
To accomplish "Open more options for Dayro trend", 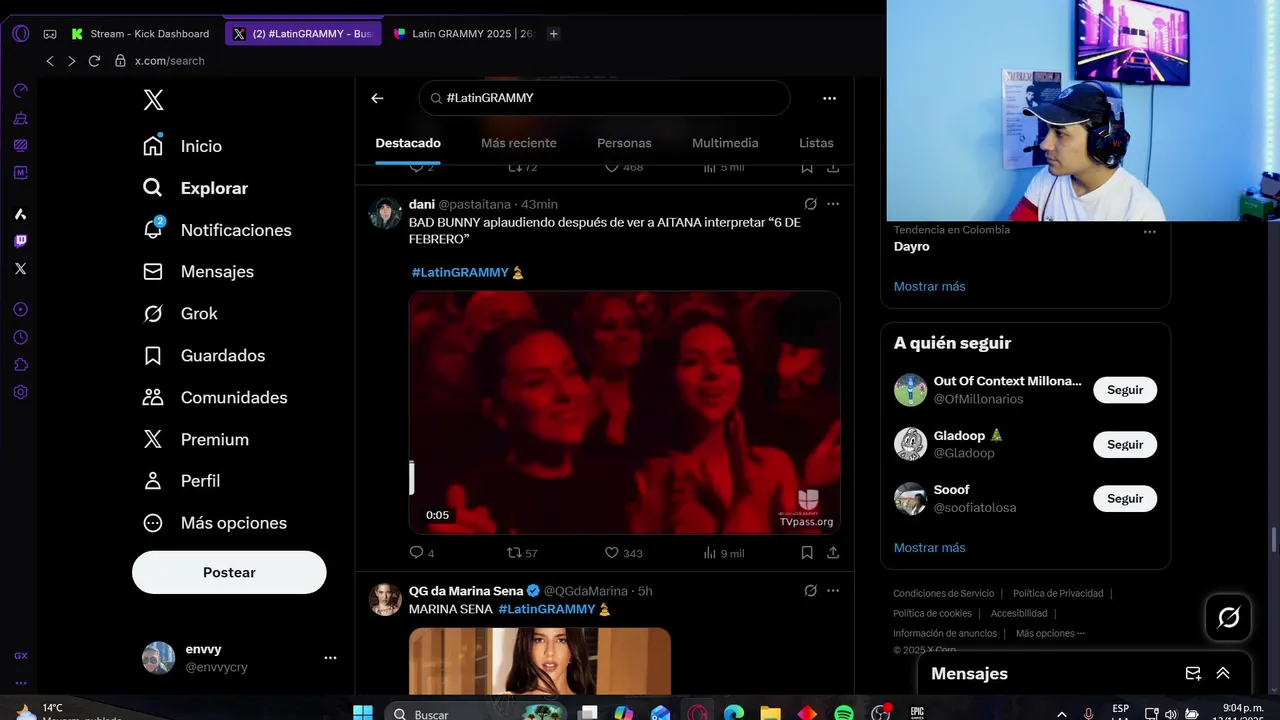I will pos(1149,231).
